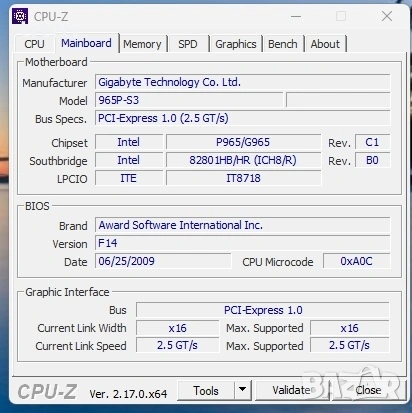
Task: Switch to the CPU tab
Action: pos(34,44)
